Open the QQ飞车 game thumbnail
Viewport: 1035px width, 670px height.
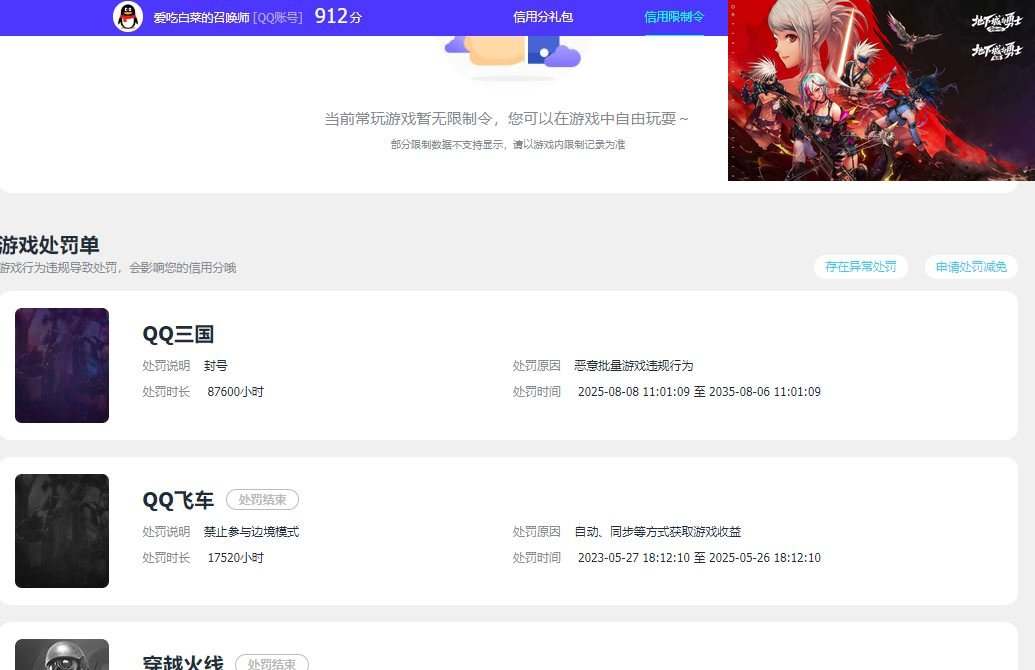coord(62,531)
